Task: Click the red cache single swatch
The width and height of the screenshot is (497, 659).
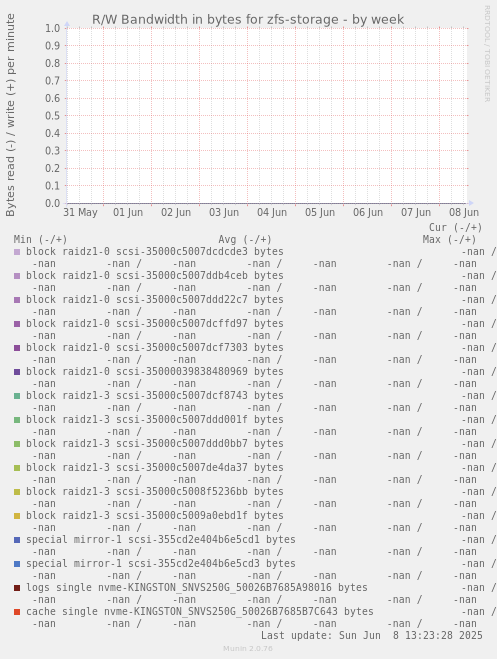Action: point(17,612)
